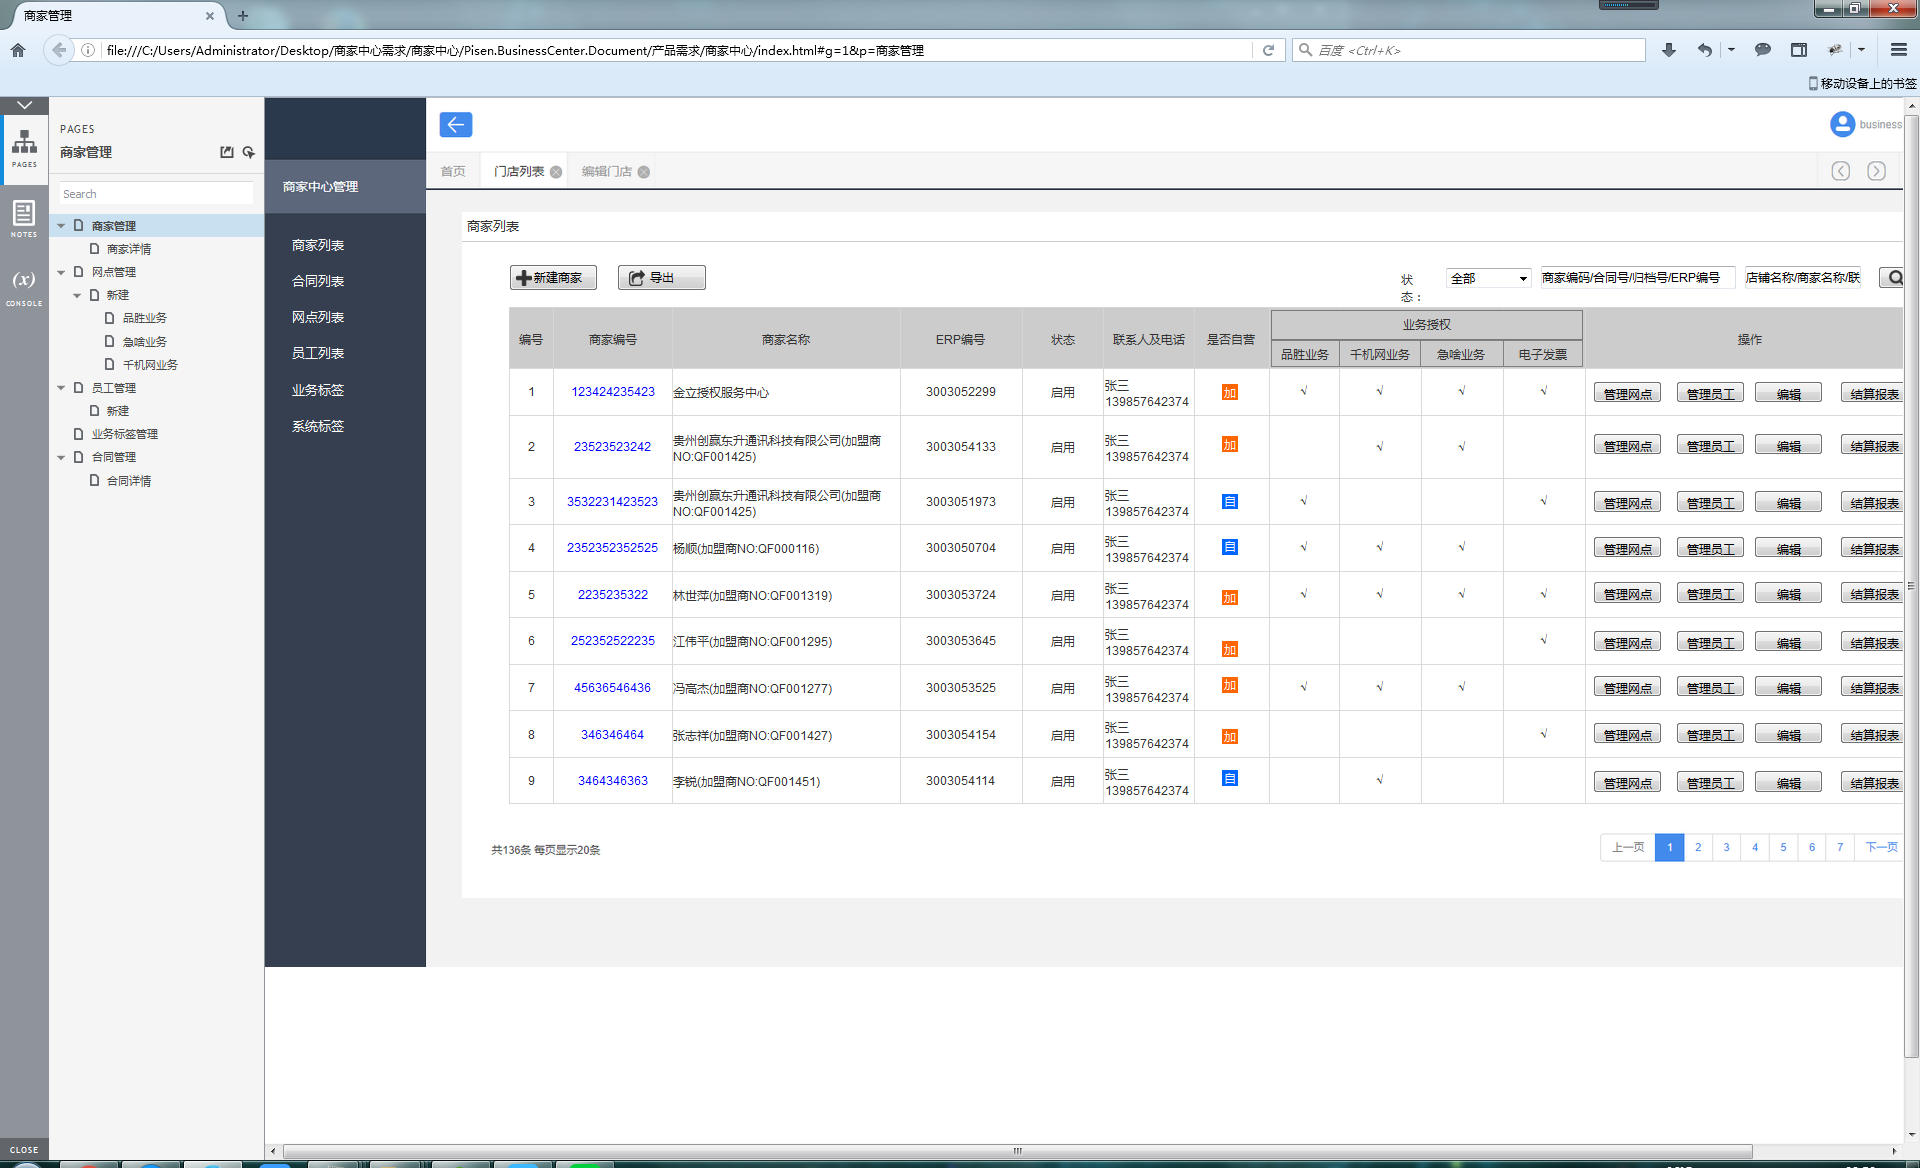Switch to the 编辑门店 tab
Image resolution: width=1920 pixels, height=1168 pixels.
(x=606, y=172)
